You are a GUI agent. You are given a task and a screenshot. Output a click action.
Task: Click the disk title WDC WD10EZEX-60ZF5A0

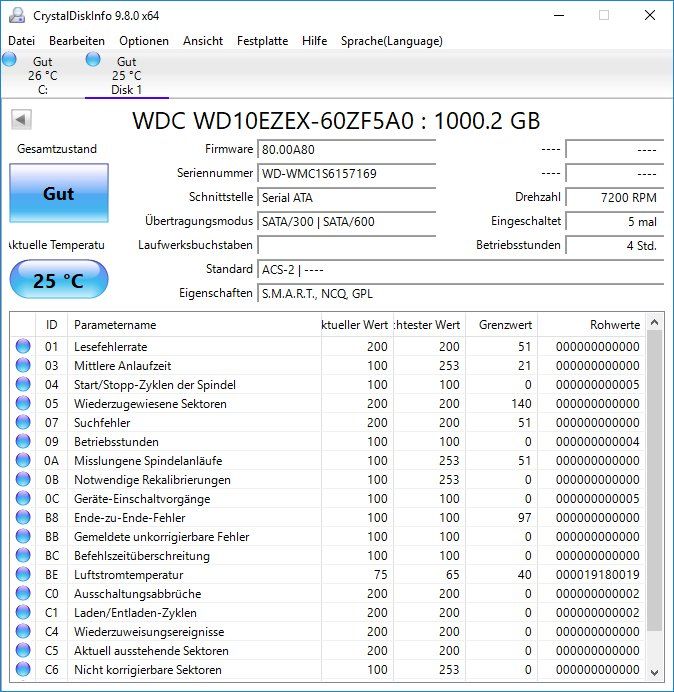[x=336, y=120]
